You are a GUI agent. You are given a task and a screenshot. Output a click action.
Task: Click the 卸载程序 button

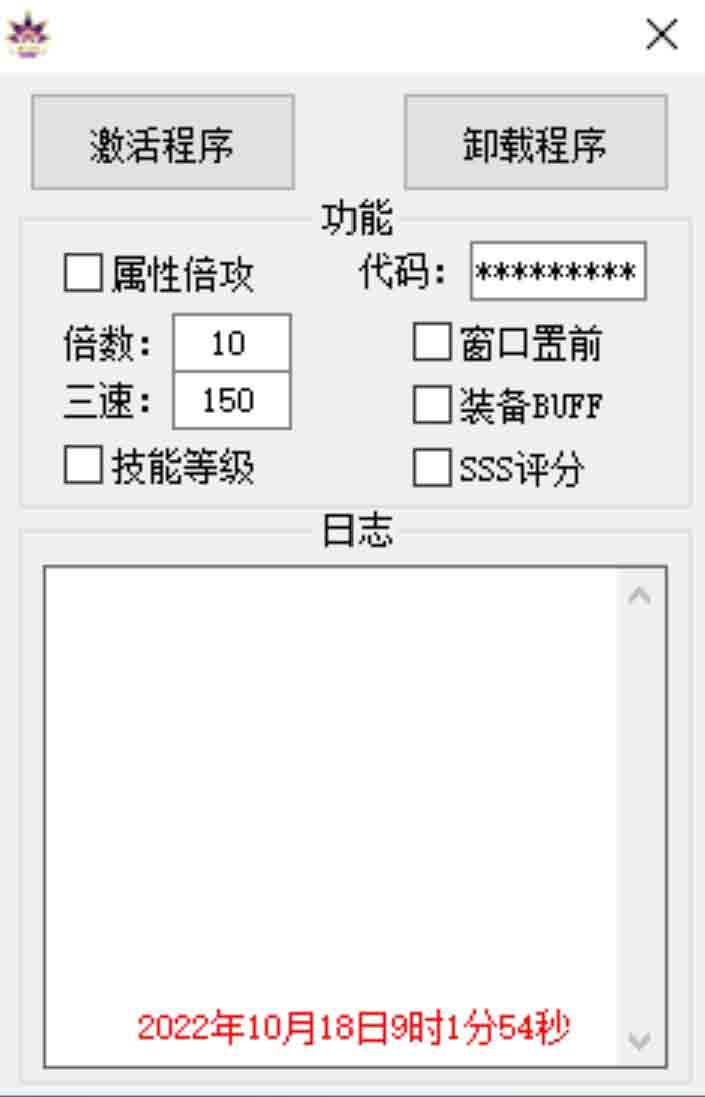coord(536,143)
